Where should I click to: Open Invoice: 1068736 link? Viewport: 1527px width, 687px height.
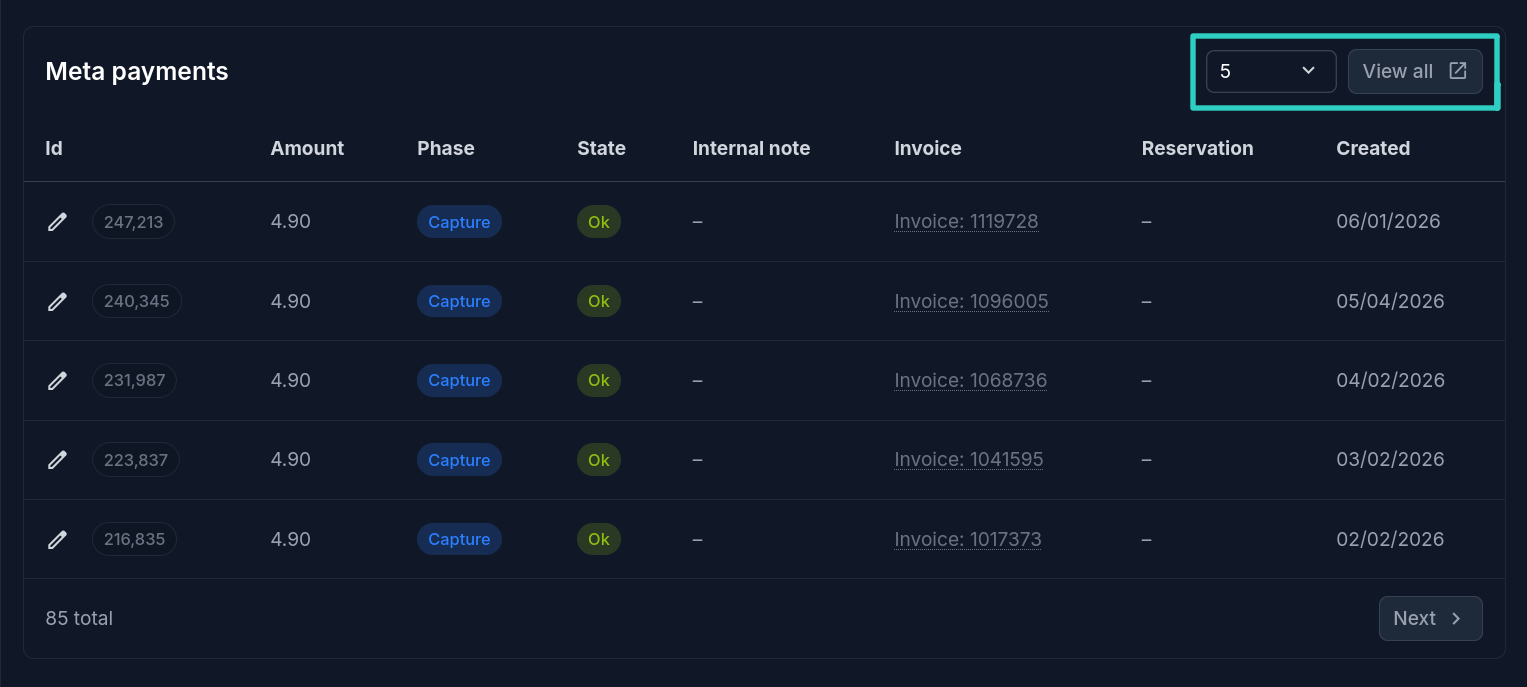click(x=970, y=380)
